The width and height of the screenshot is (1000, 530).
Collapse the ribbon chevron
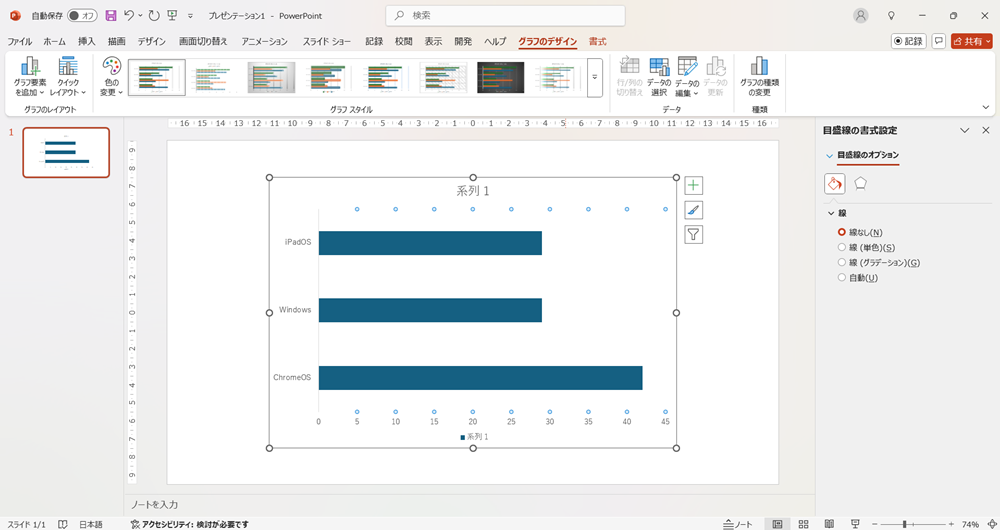tap(986, 108)
